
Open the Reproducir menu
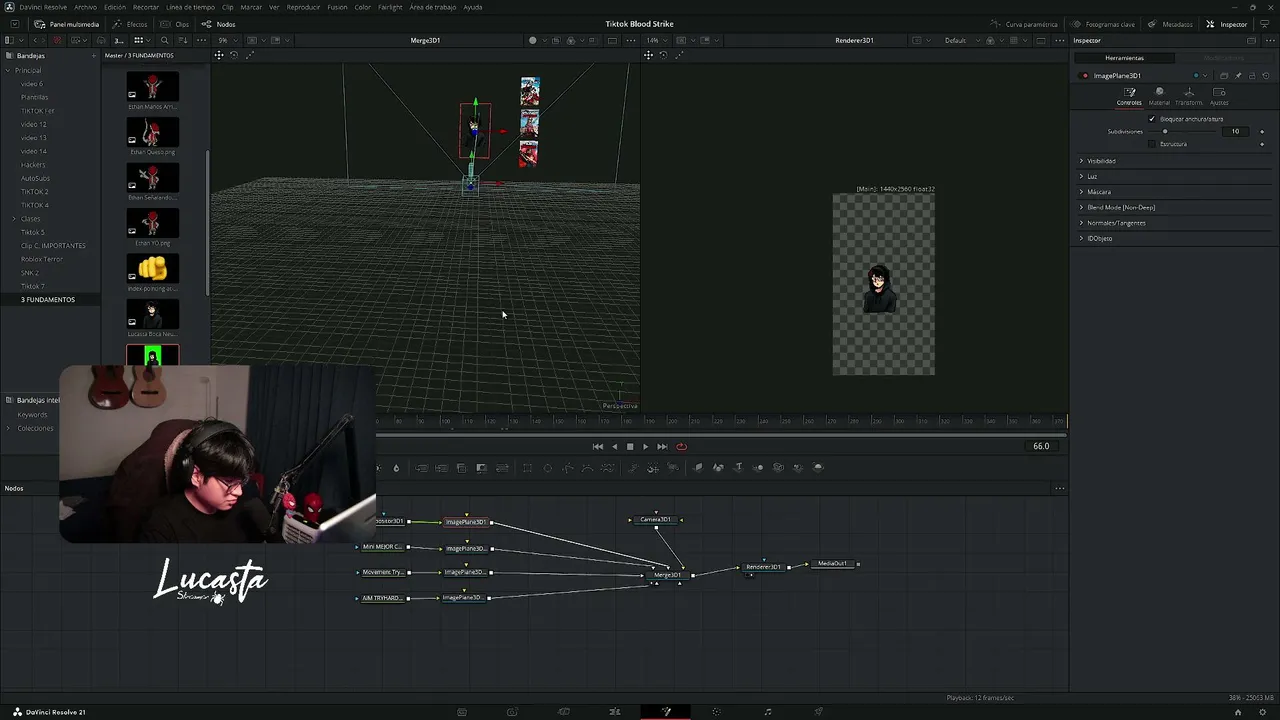303,7
